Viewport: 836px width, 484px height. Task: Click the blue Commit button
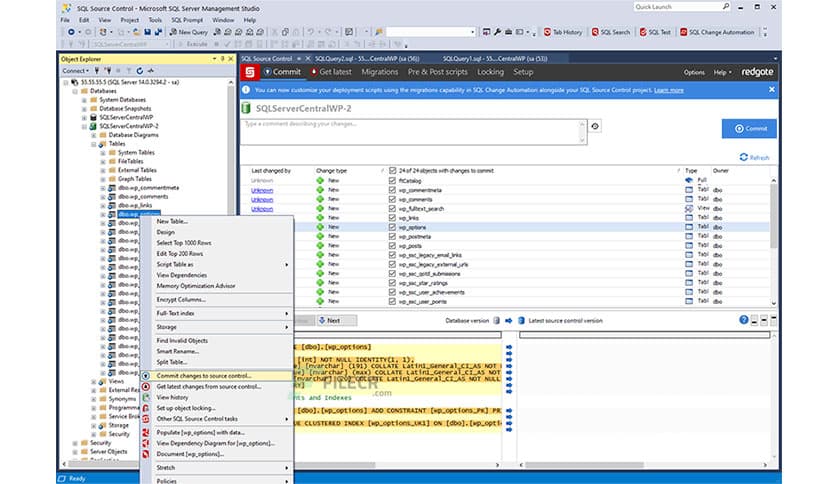[x=749, y=128]
